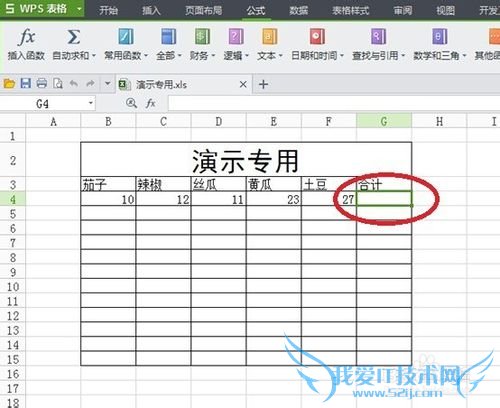
Task: Click the cell labeled 合计
Action: (384, 184)
